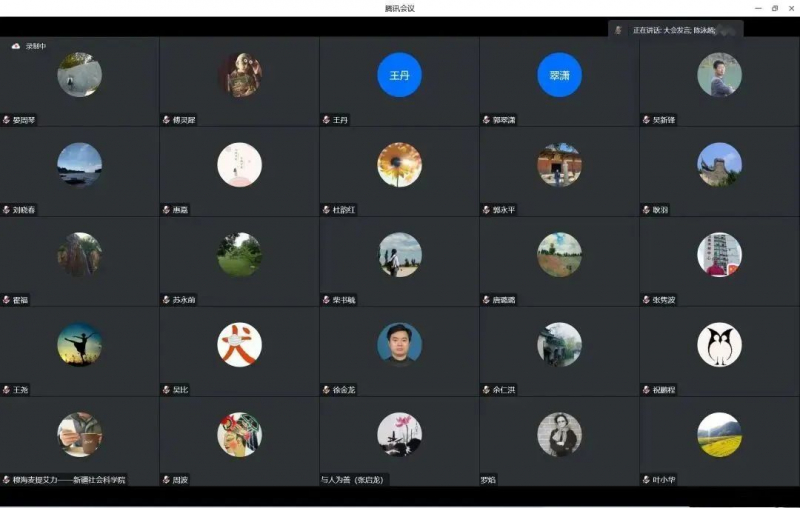Click the microphone icon in the 正在讲话 banner
Image resolution: width=800 pixels, height=508 pixels.
click(x=619, y=30)
